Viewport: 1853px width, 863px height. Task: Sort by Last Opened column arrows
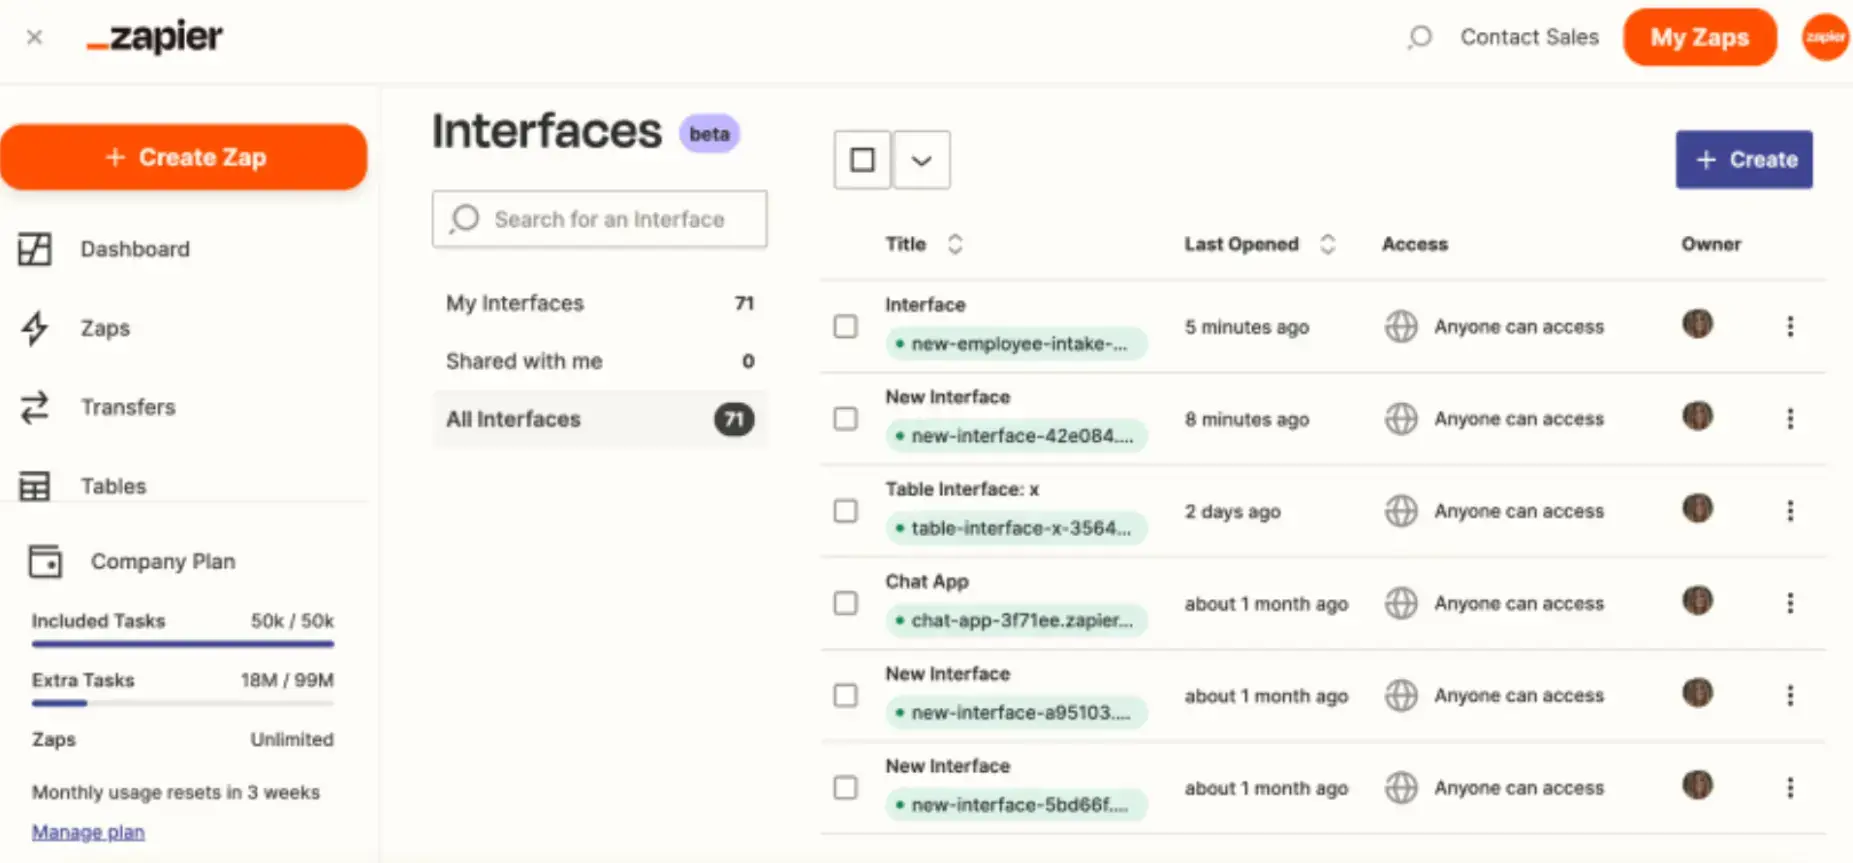tap(1327, 244)
